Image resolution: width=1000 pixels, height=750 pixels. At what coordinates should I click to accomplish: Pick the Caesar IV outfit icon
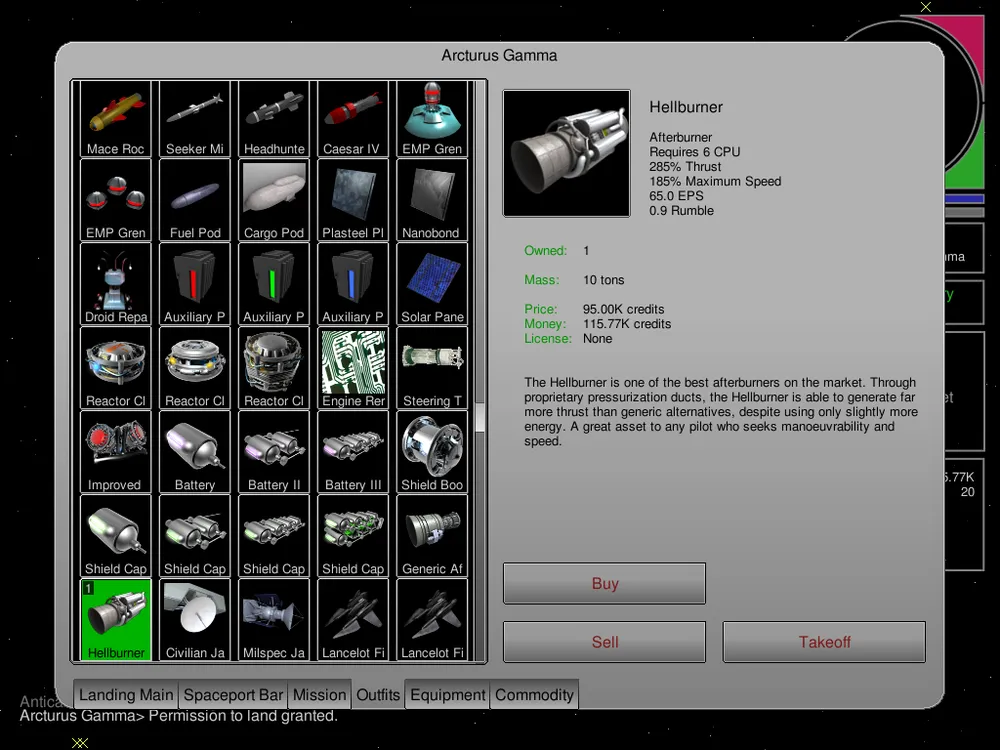click(x=353, y=119)
